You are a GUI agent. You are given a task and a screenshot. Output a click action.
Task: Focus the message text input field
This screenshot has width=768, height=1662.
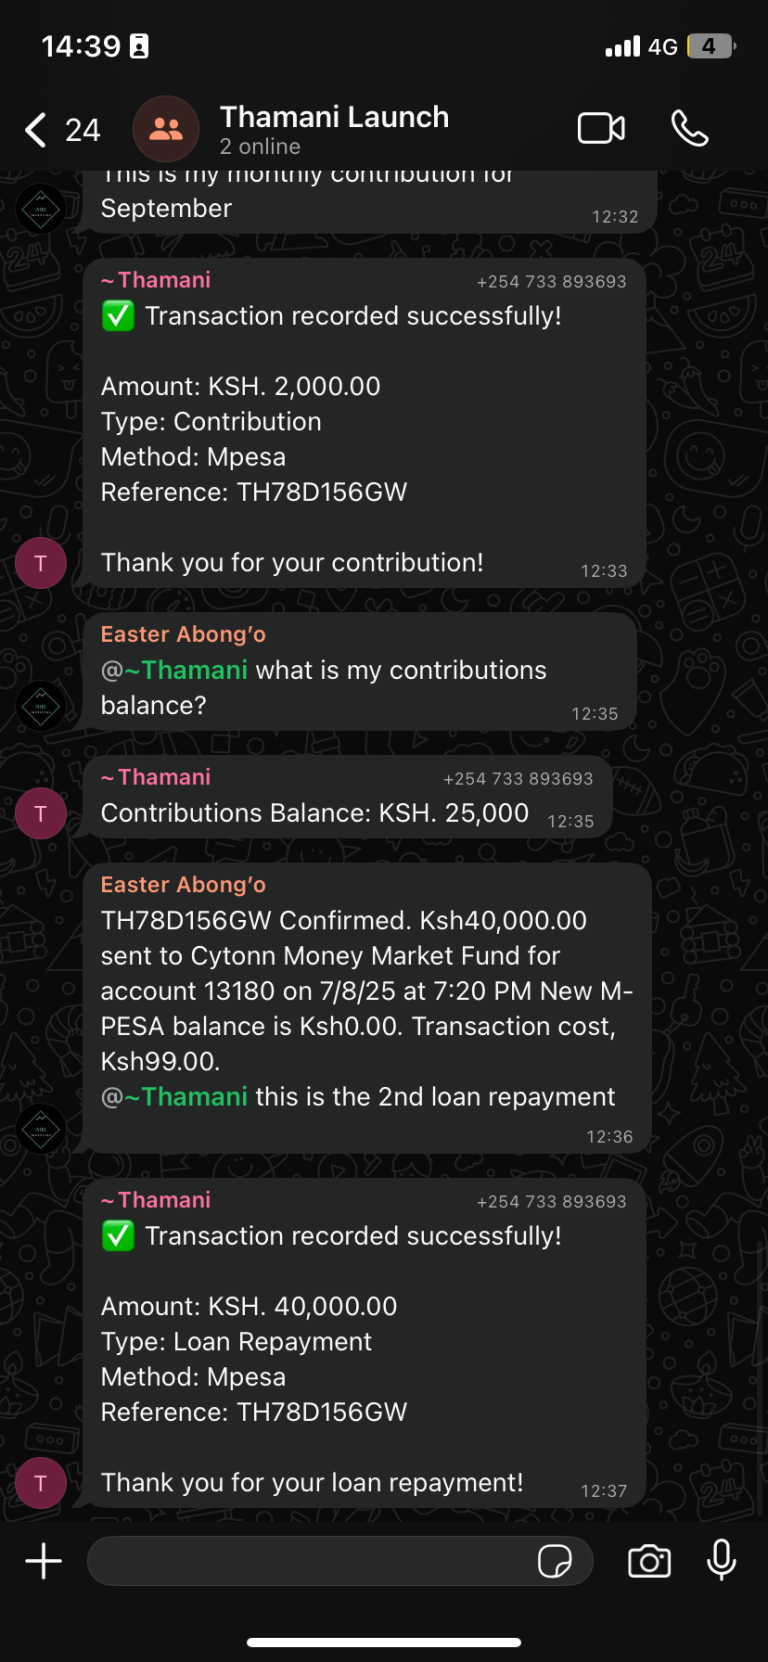[310, 1561]
